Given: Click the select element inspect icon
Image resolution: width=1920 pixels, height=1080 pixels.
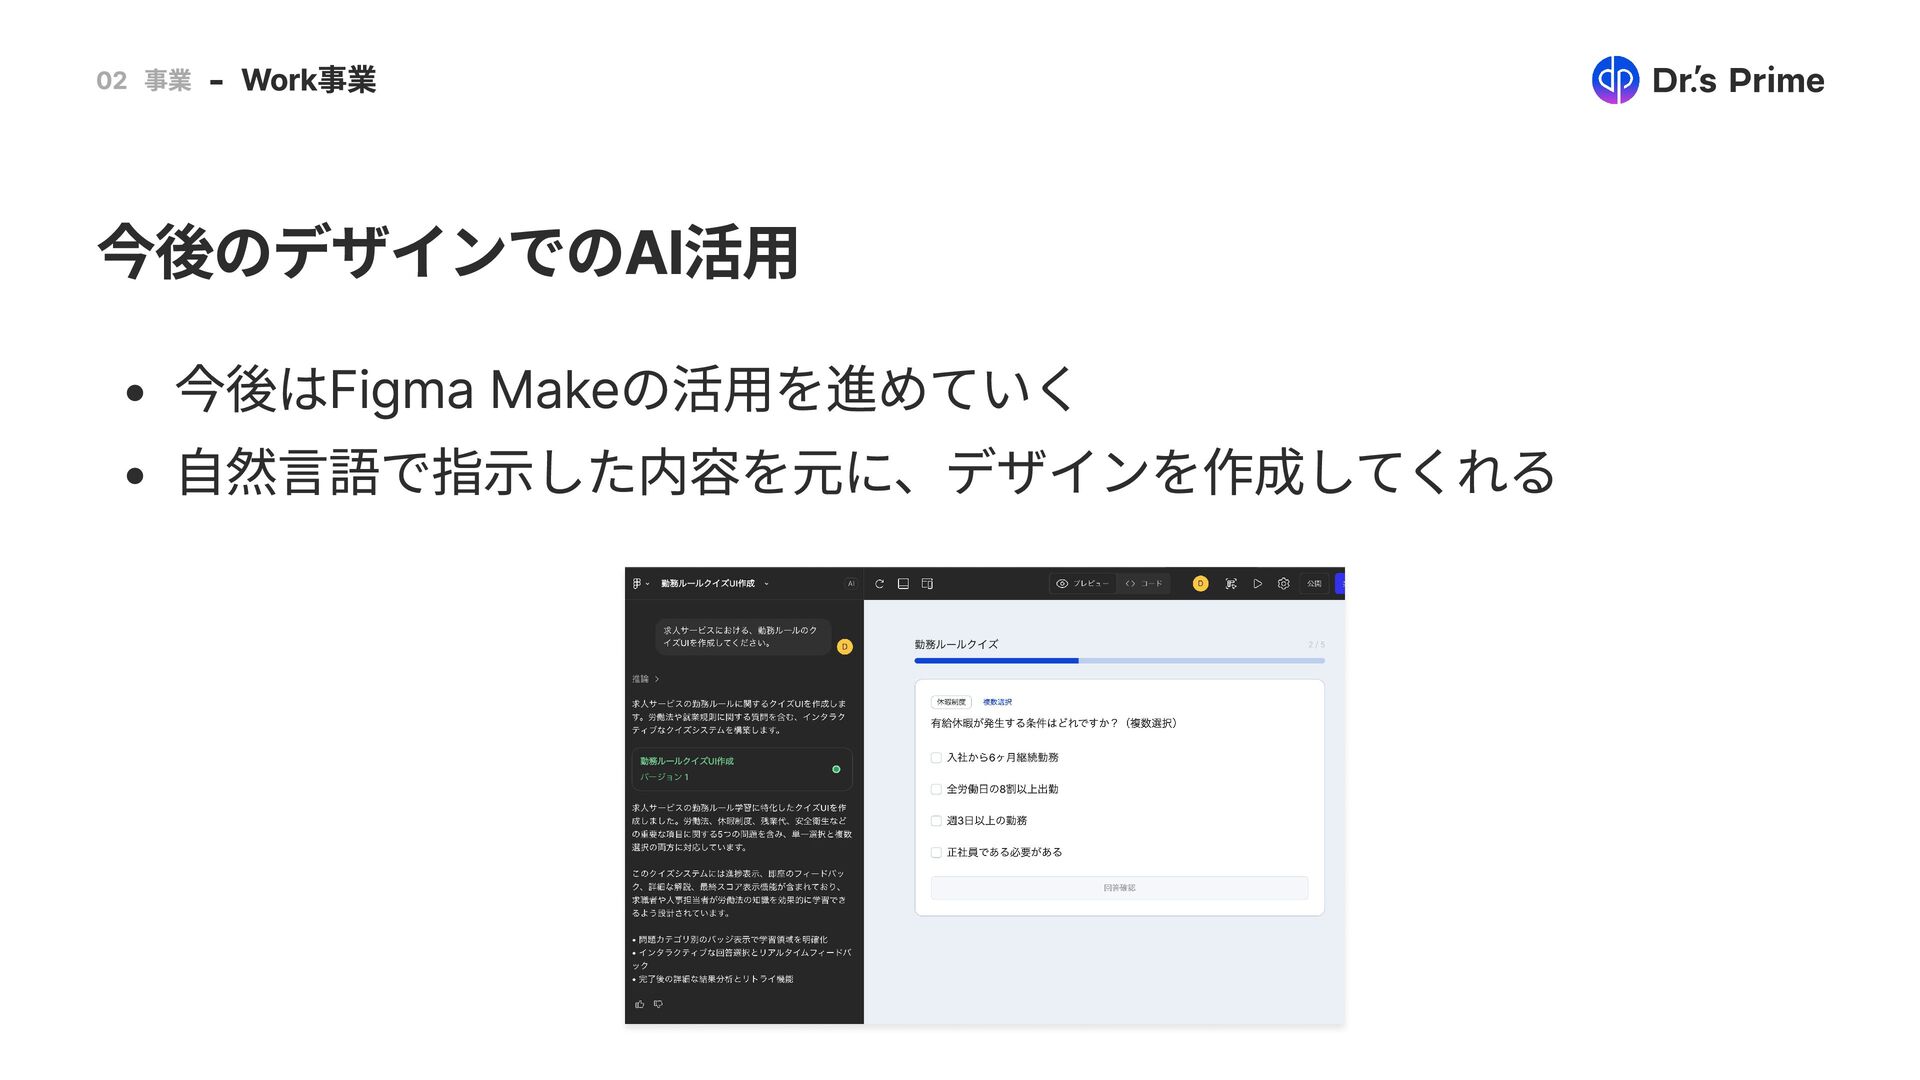Looking at the screenshot, I should pos(1231,584).
